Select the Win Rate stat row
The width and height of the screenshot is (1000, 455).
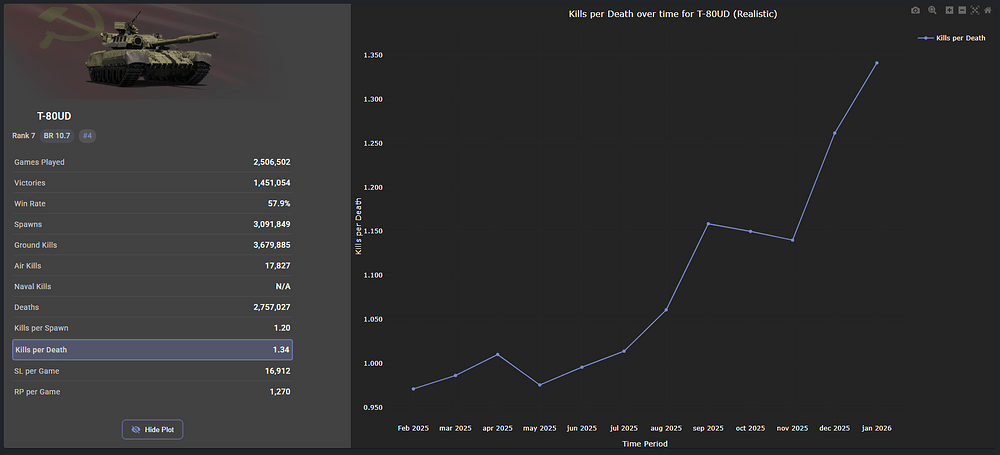pyautogui.click(x=152, y=203)
